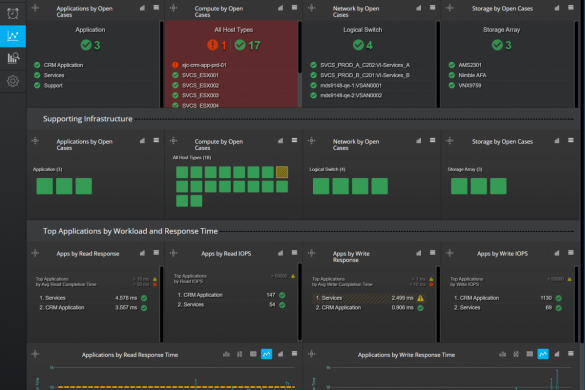Toggle the active line chart view on Applications by Read Response Time

point(266,354)
